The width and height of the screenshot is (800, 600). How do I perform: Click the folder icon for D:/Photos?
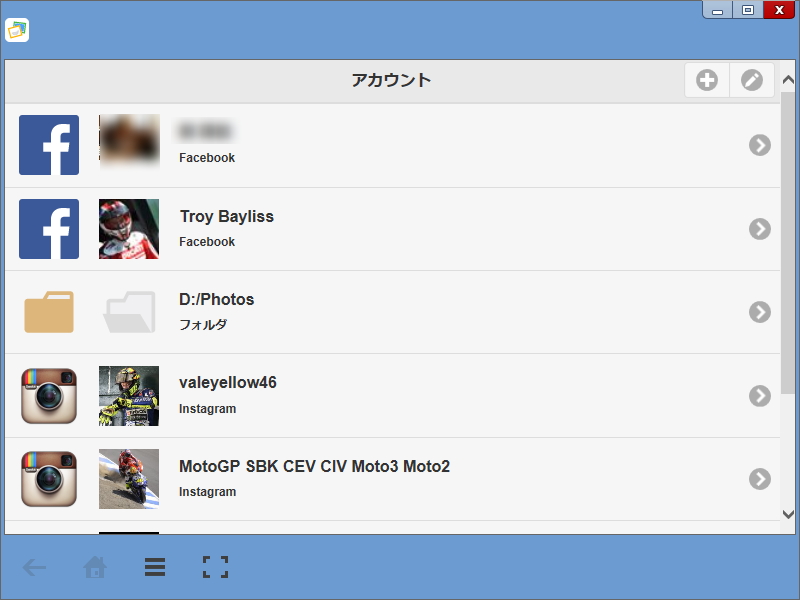tap(48, 312)
